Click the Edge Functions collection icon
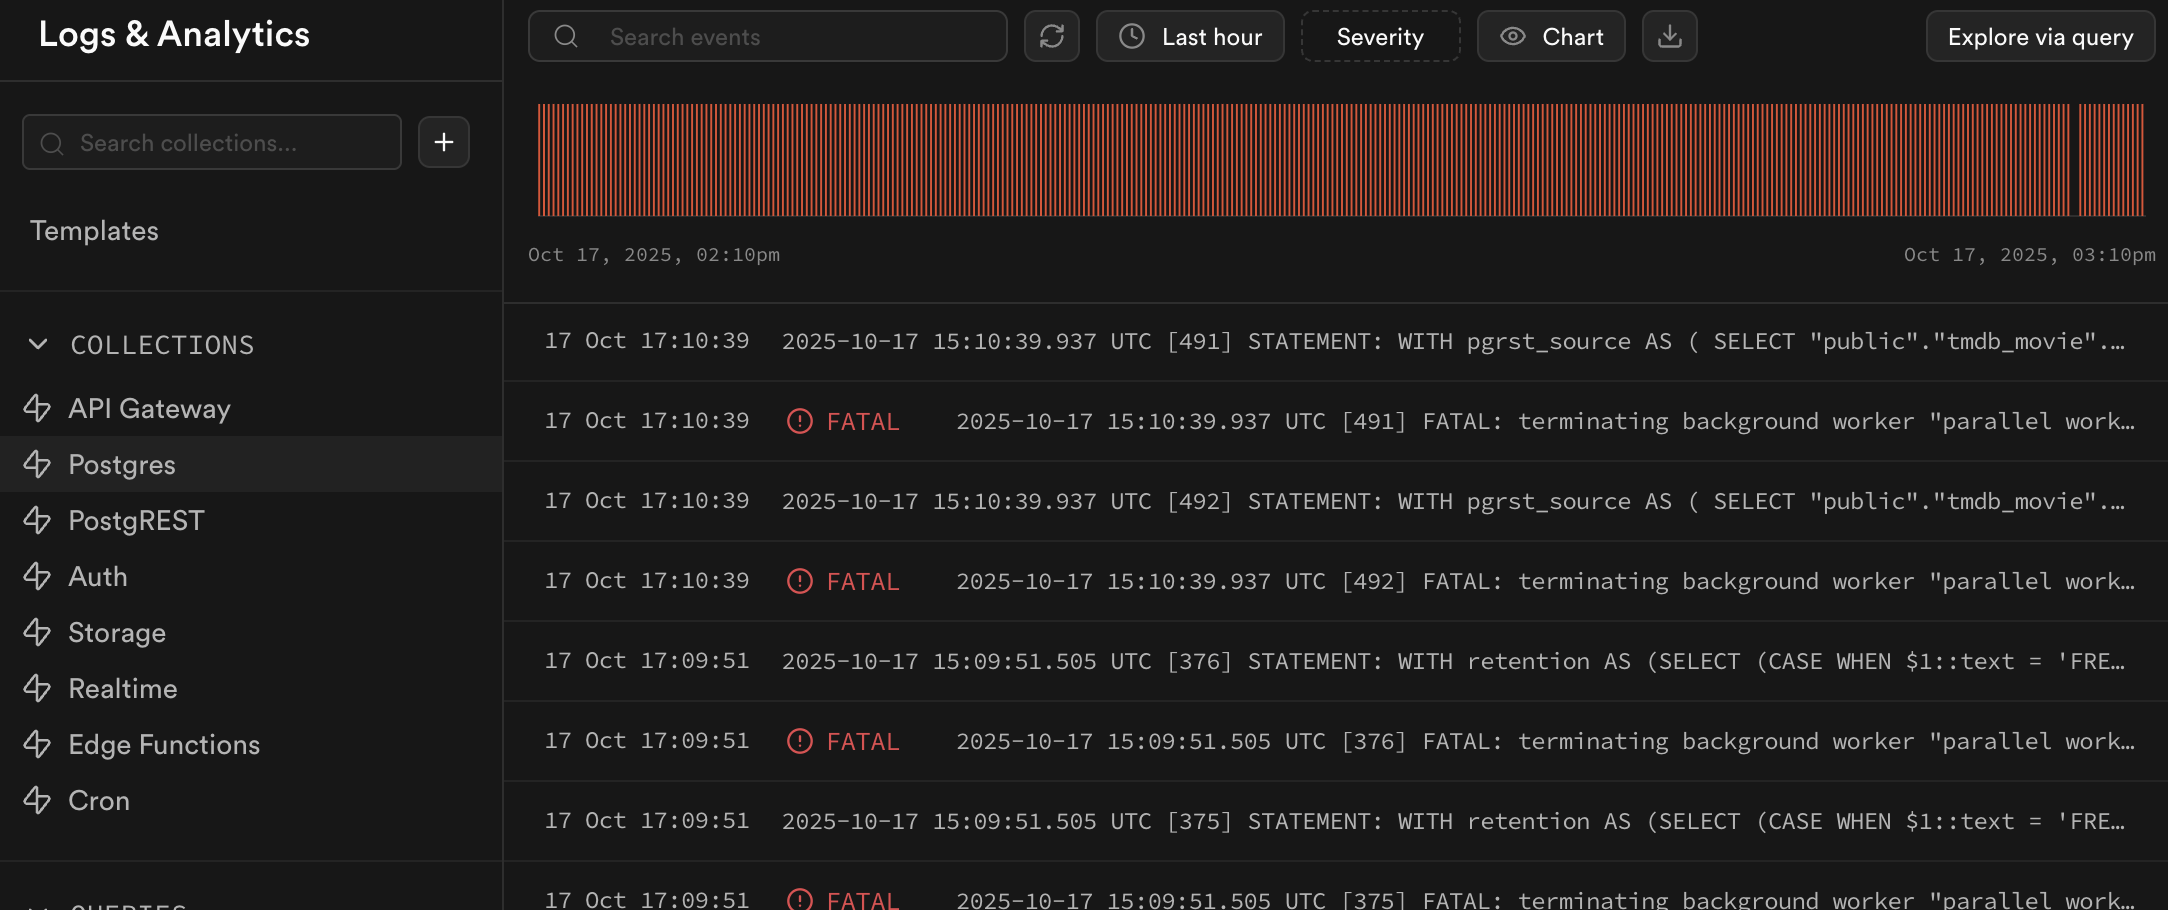 pos(37,744)
